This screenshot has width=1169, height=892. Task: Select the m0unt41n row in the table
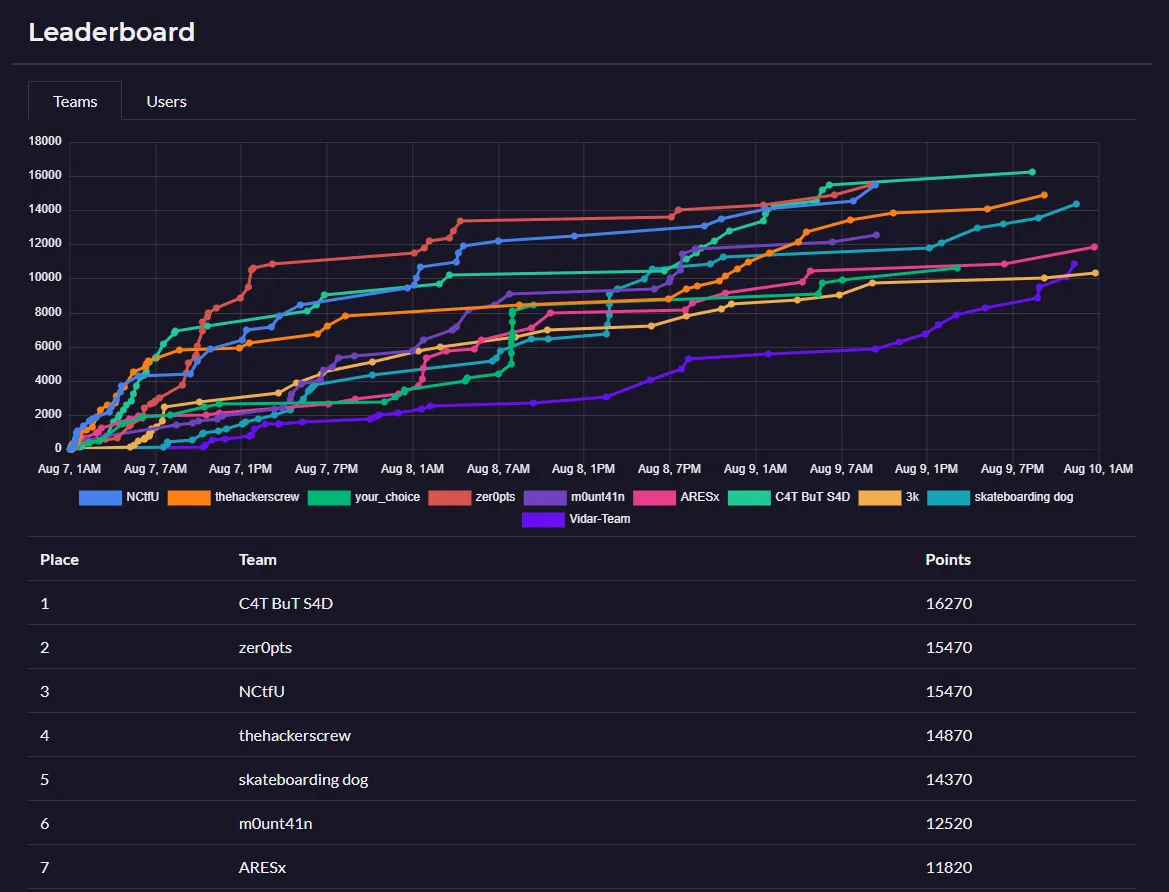[276, 824]
